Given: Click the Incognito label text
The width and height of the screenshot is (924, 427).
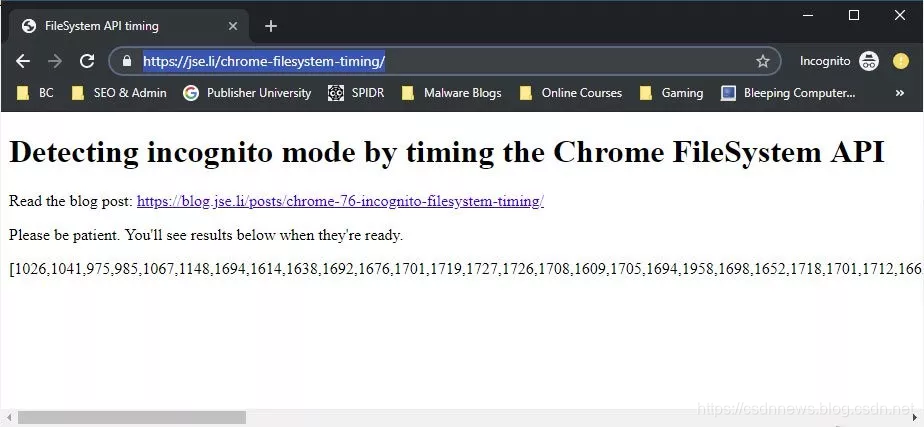Looking at the screenshot, I should coord(825,61).
